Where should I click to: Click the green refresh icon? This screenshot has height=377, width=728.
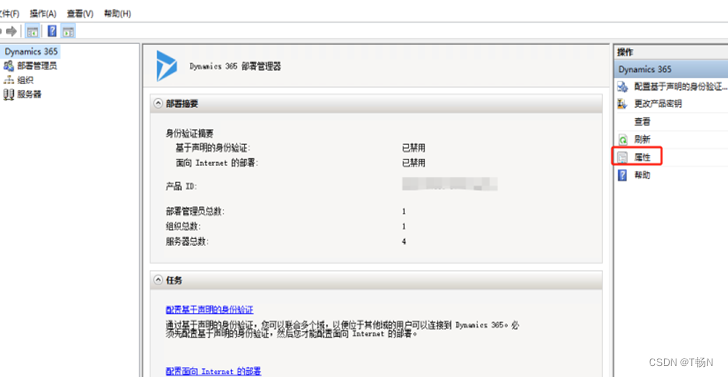(623, 139)
